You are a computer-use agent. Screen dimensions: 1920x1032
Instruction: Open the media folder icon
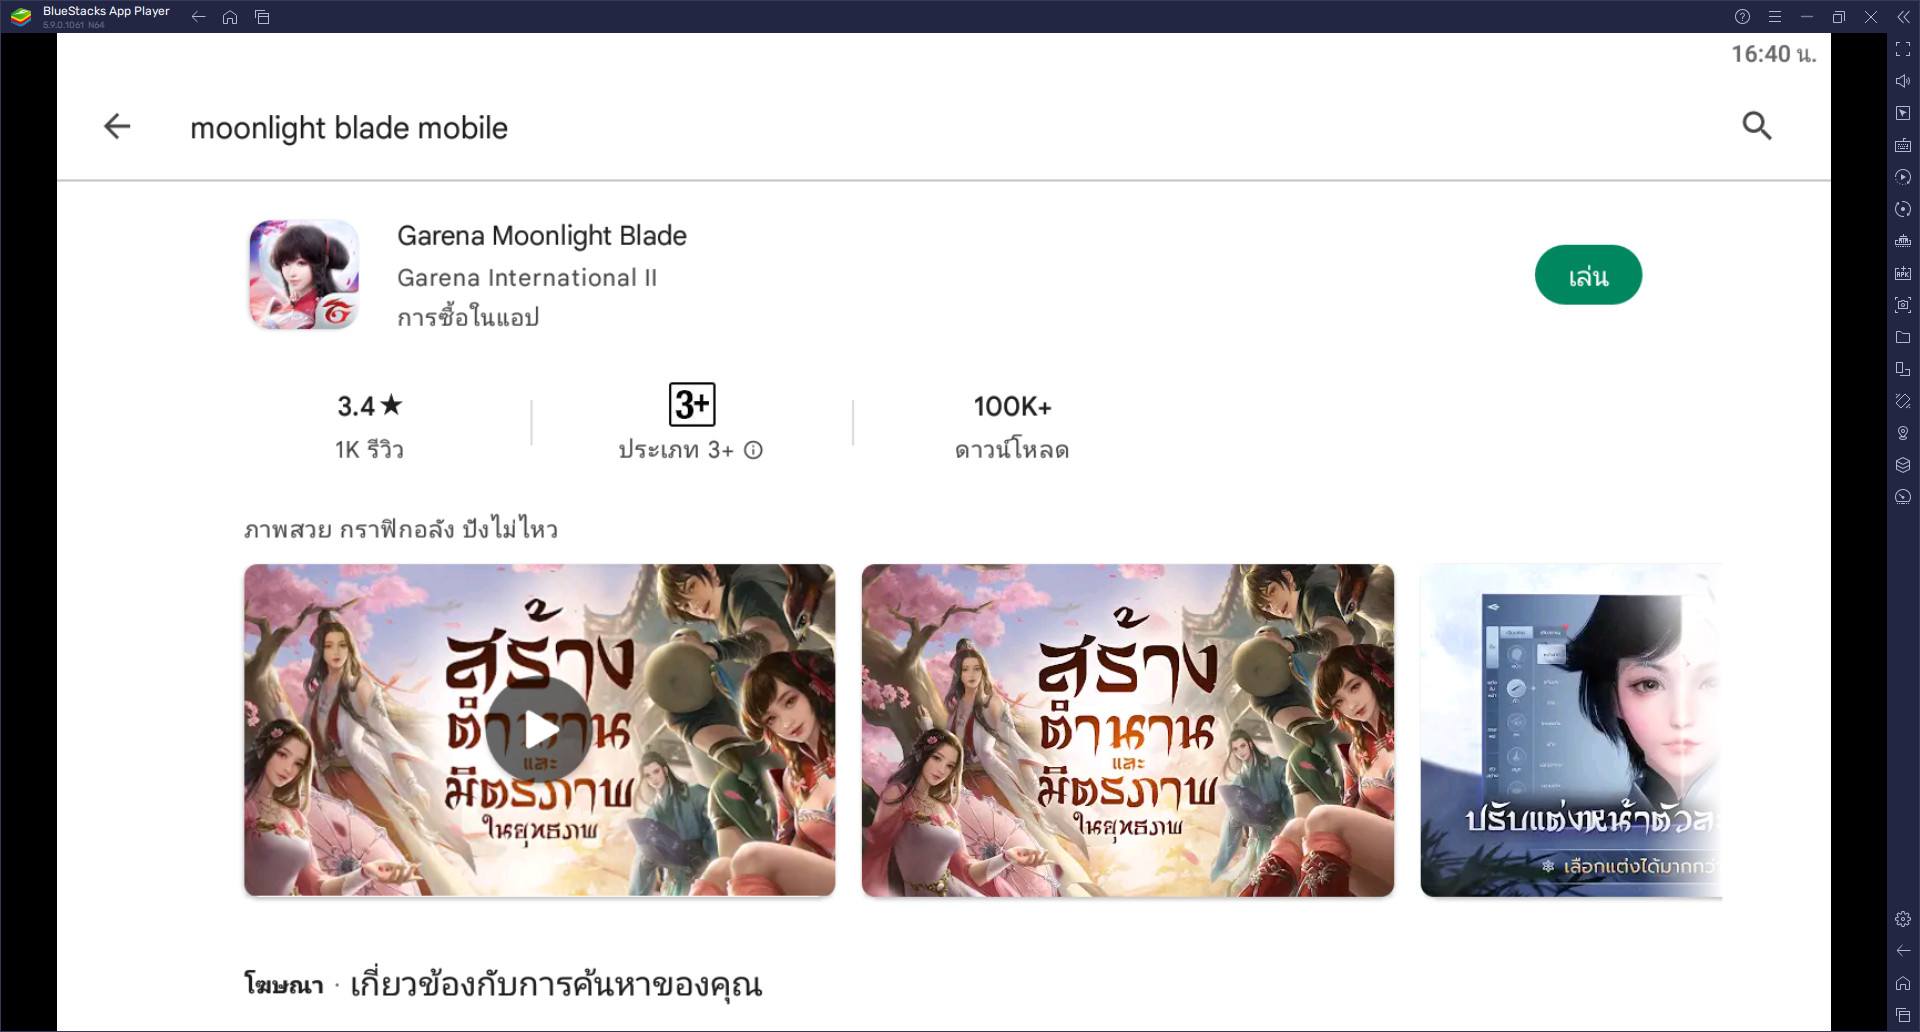click(x=1903, y=337)
